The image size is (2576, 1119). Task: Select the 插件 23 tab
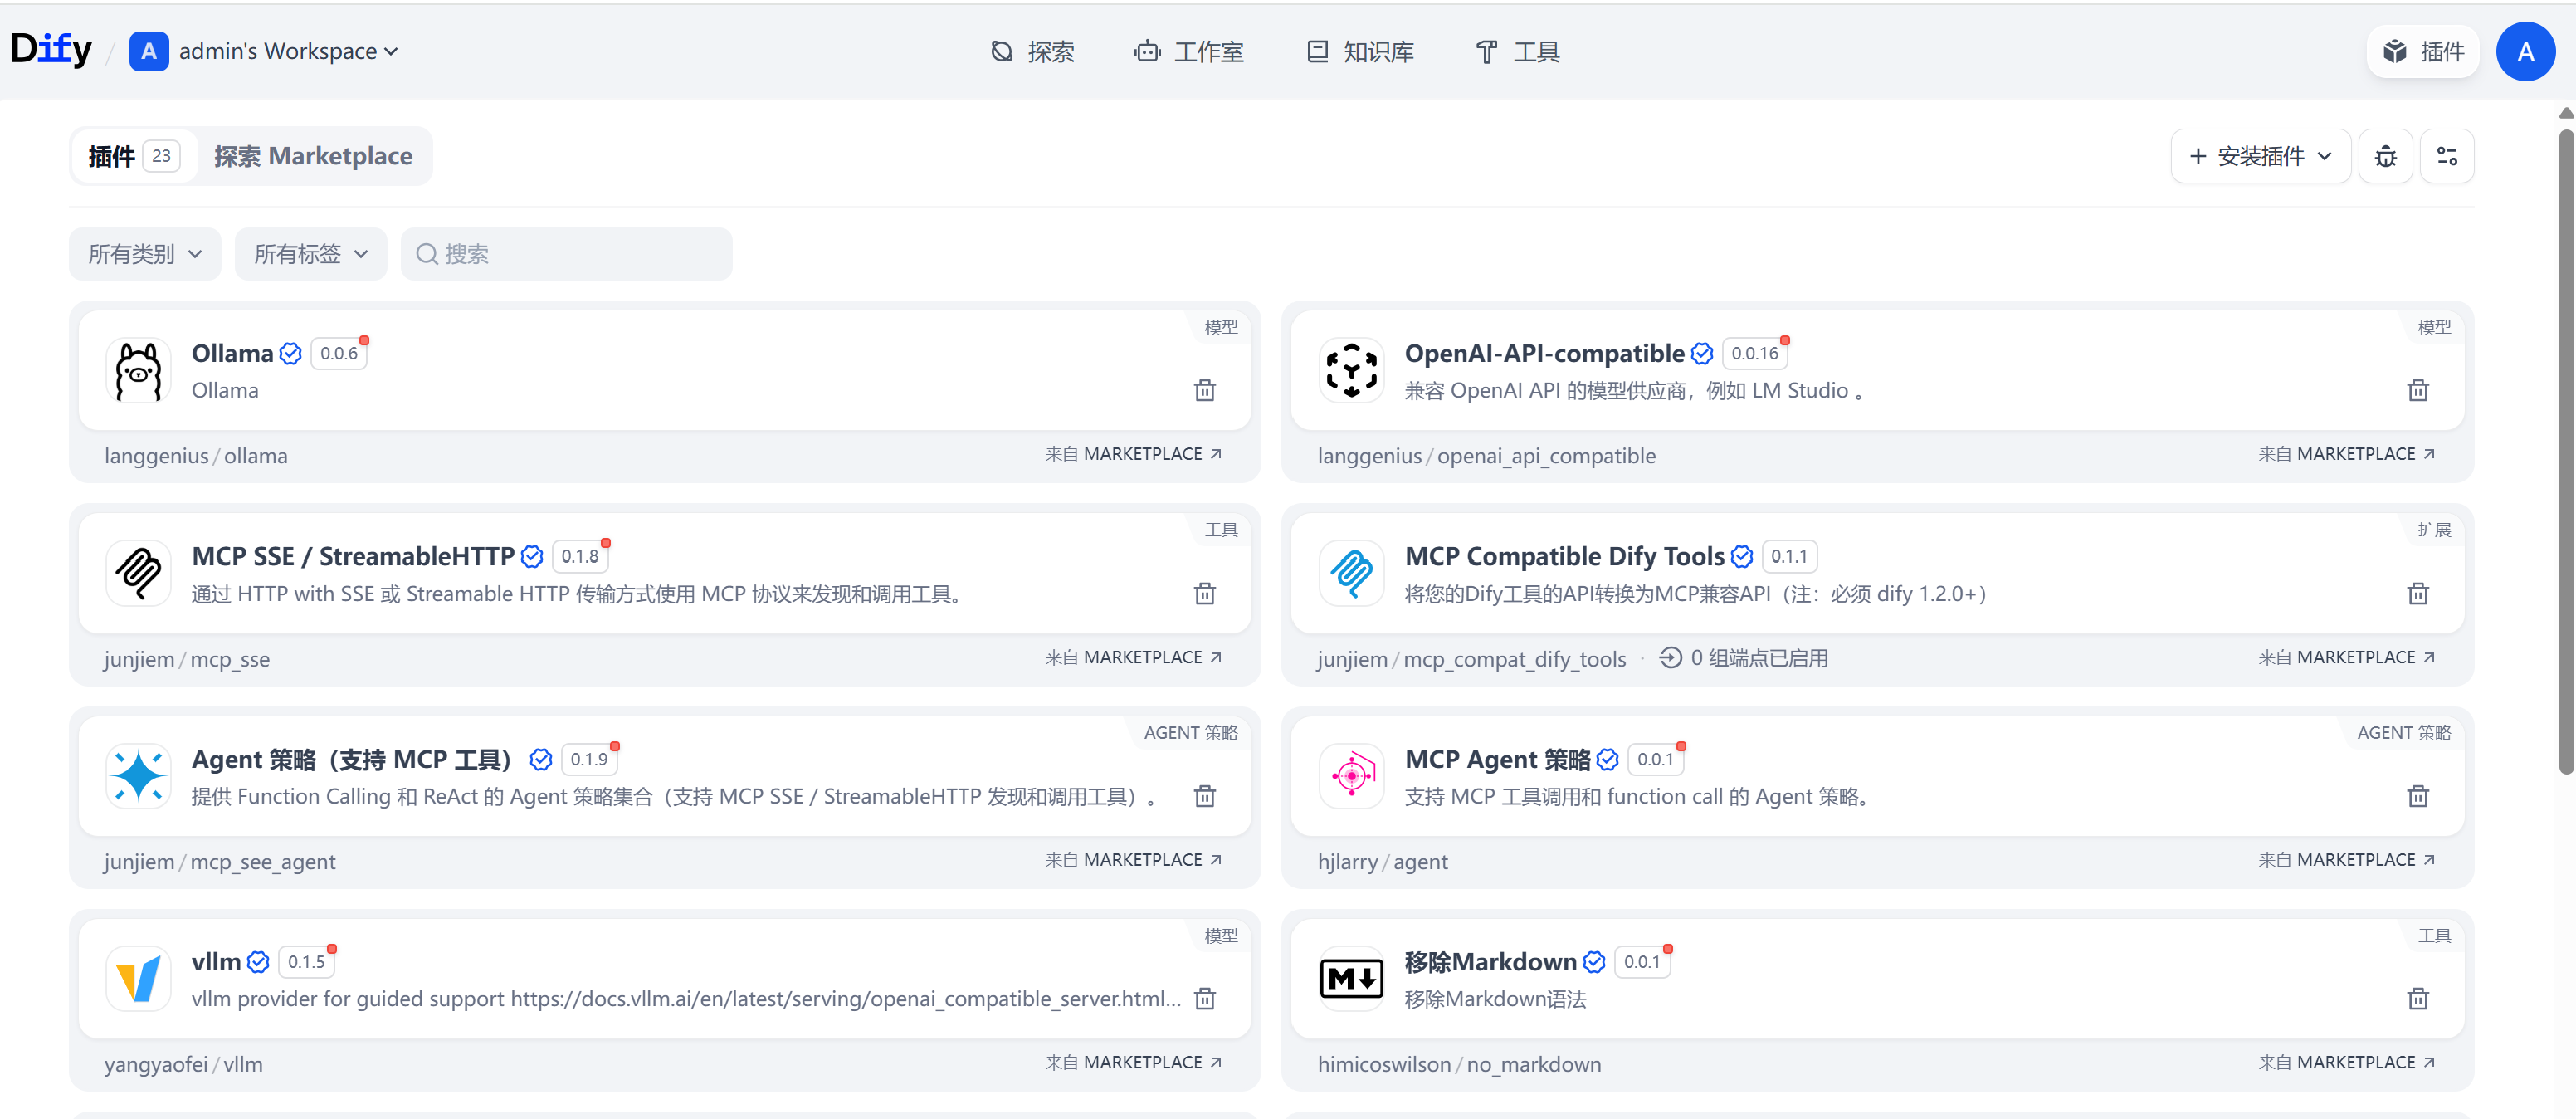point(134,156)
